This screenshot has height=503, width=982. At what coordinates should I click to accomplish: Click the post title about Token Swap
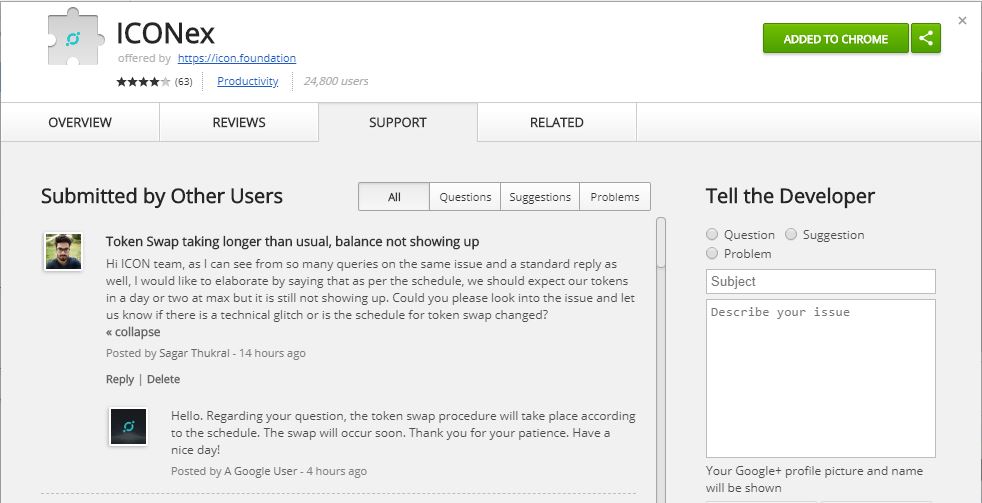(x=292, y=241)
